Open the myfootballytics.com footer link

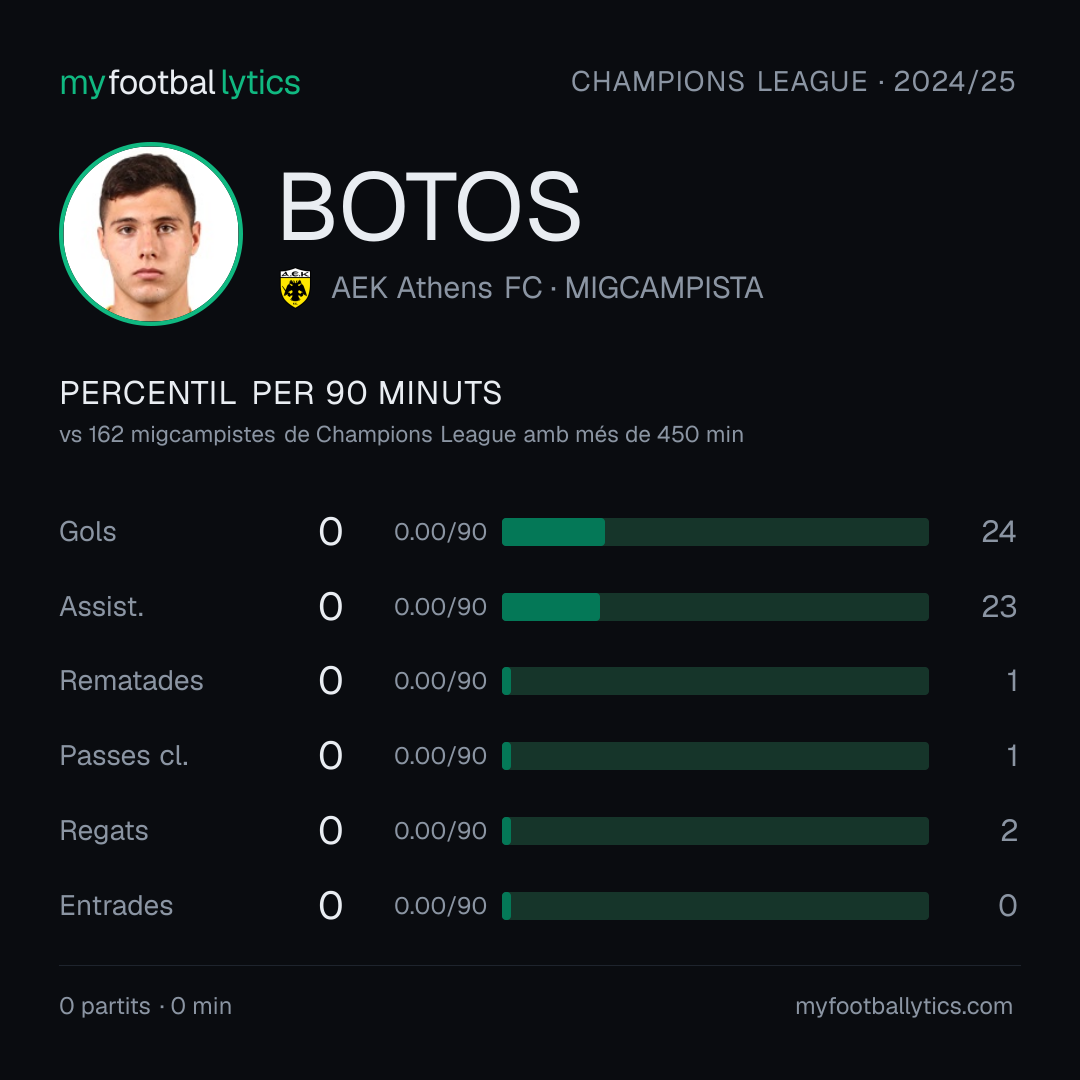pos(904,1006)
